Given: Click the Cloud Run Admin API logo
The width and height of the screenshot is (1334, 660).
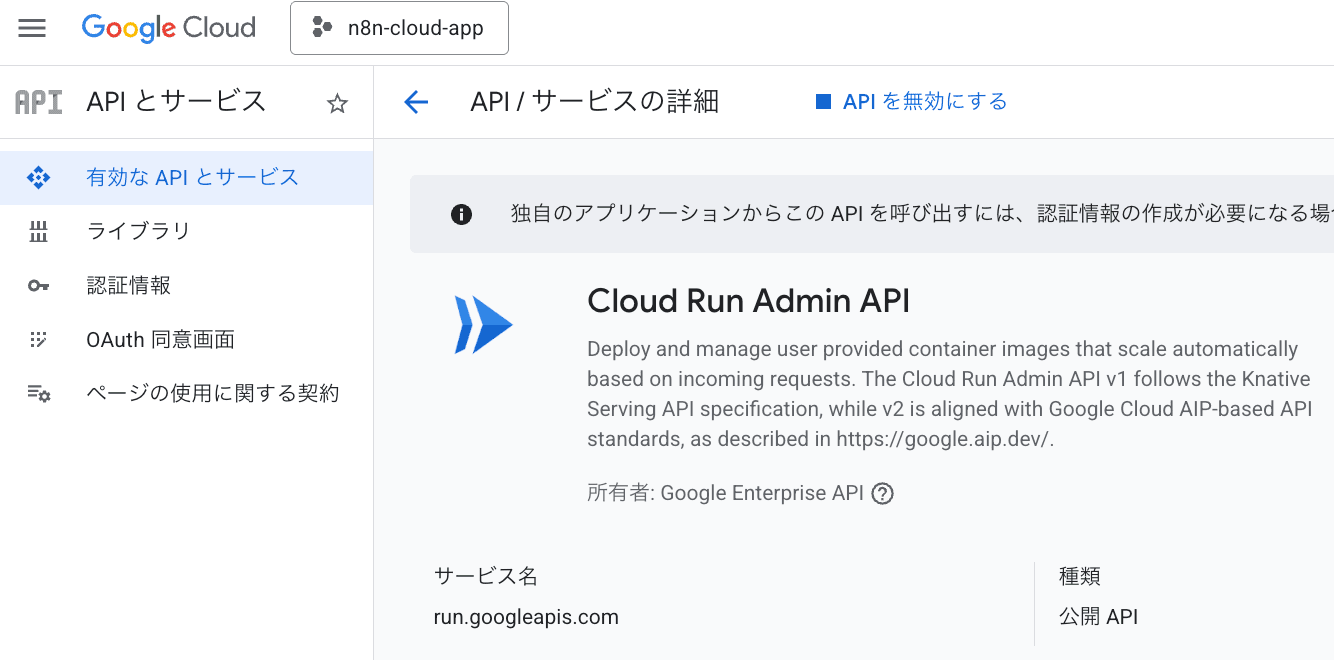Looking at the screenshot, I should (483, 325).
